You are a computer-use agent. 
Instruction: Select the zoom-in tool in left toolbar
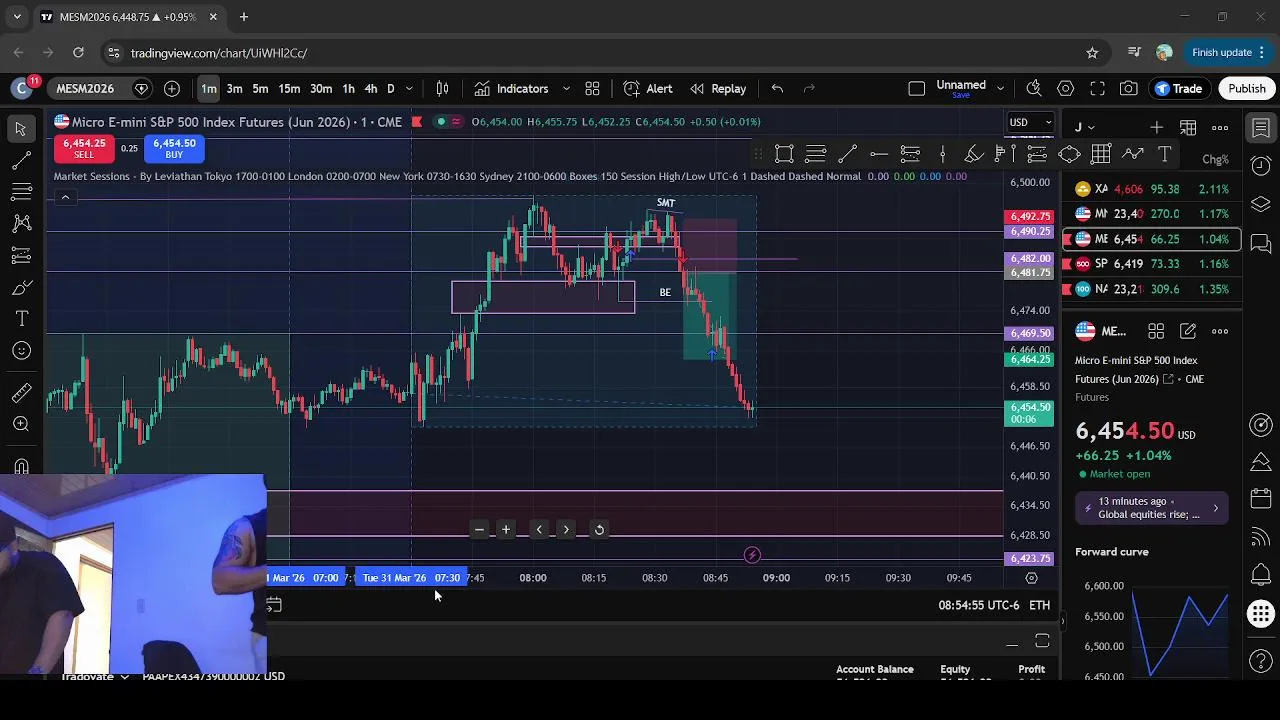pos(21,424)
